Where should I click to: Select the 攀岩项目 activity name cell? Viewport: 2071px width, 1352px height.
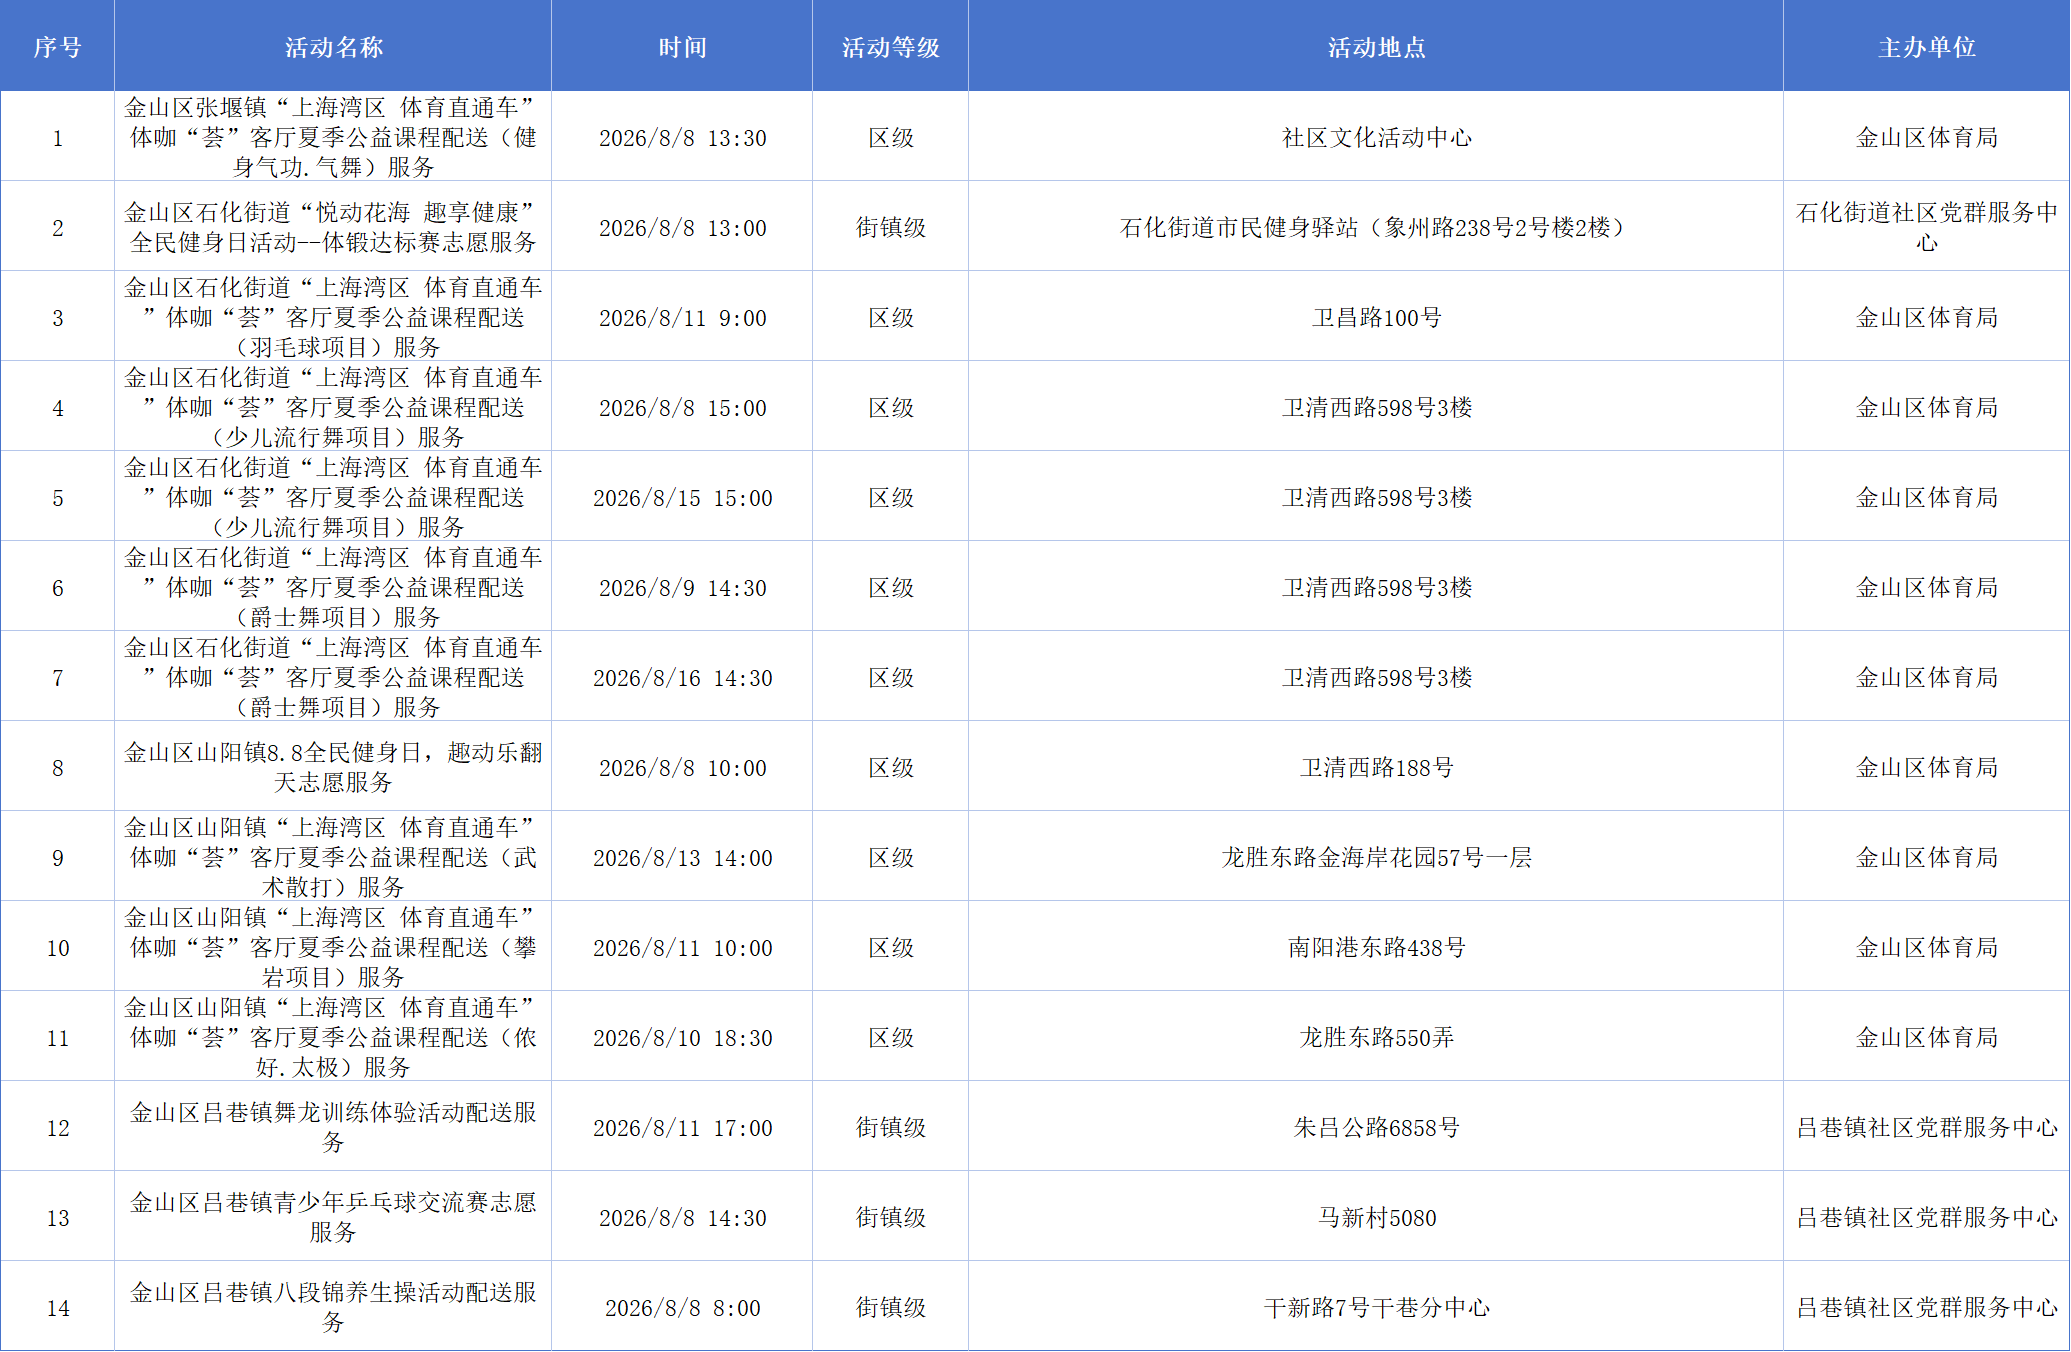[x=333, y=947]
